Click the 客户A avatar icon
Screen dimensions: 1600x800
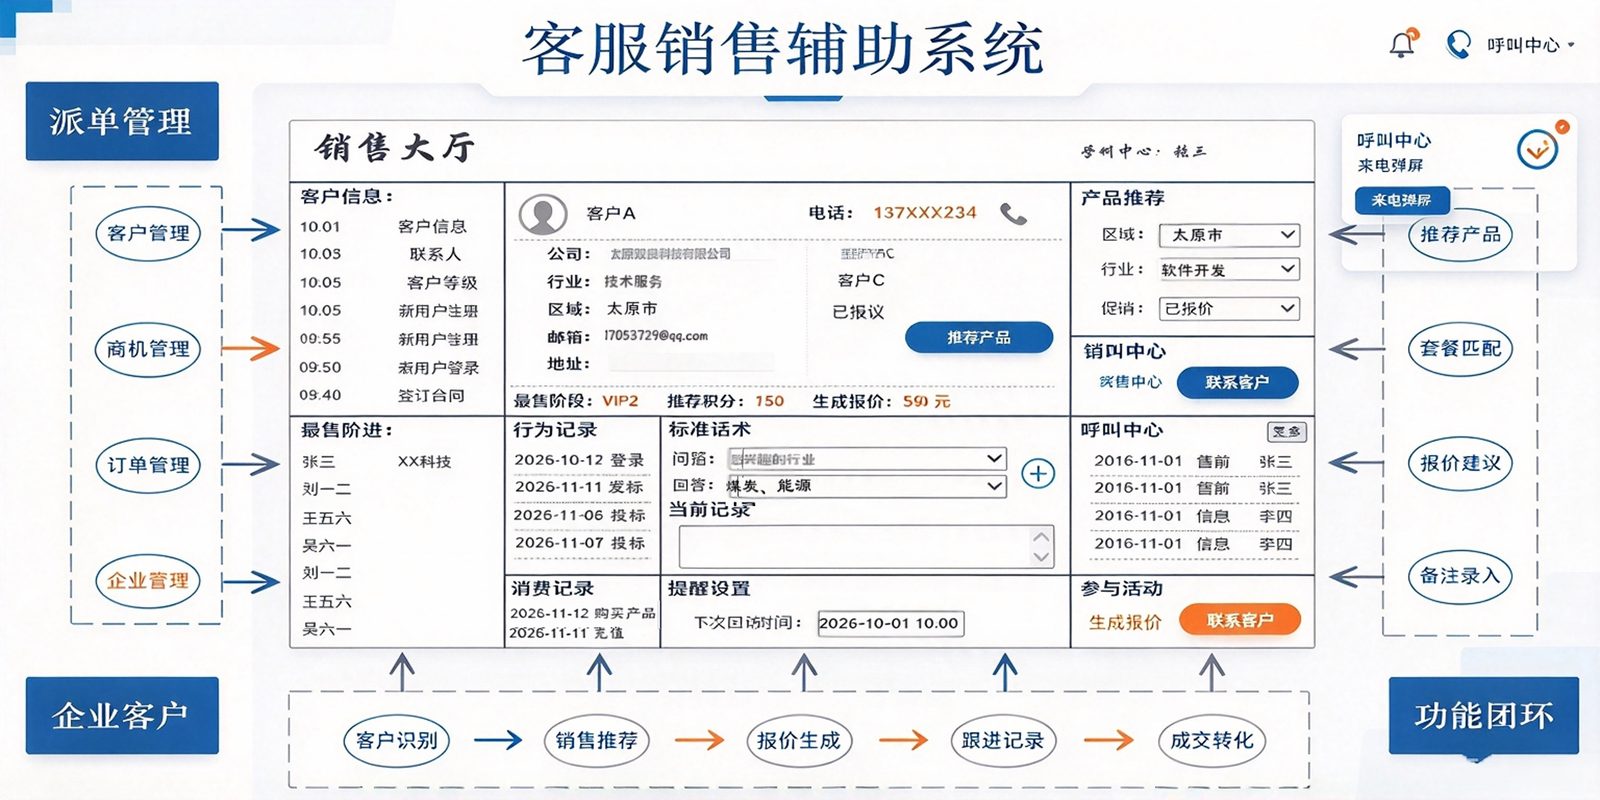(x=543, y=214)
